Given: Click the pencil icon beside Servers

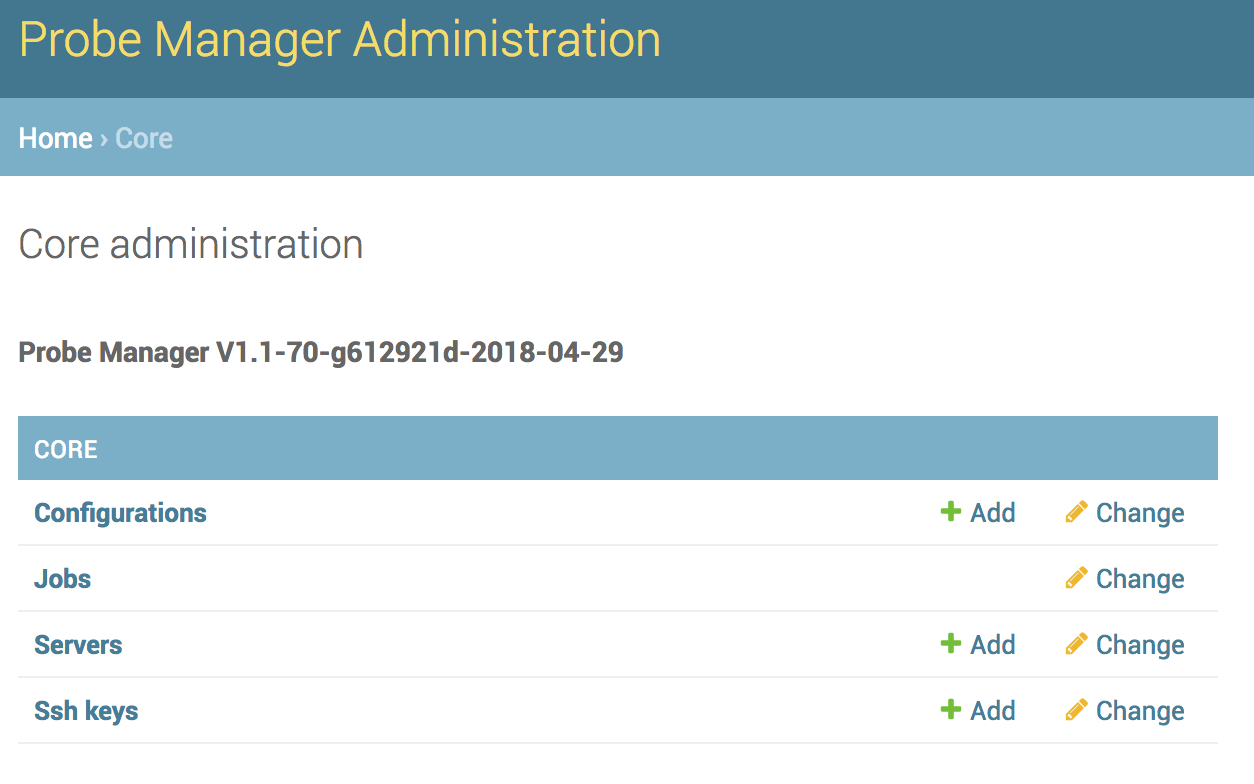Looking at the screenshot, I should (1075, 644).
